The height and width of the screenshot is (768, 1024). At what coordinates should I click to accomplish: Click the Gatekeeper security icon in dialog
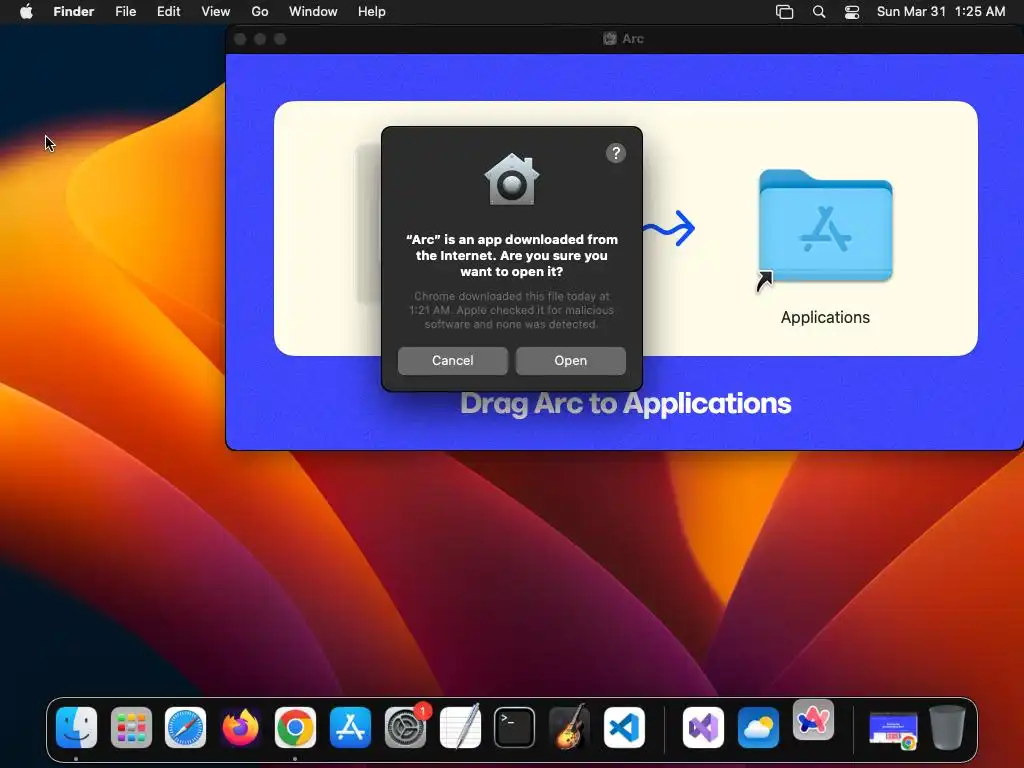(511, 180)
